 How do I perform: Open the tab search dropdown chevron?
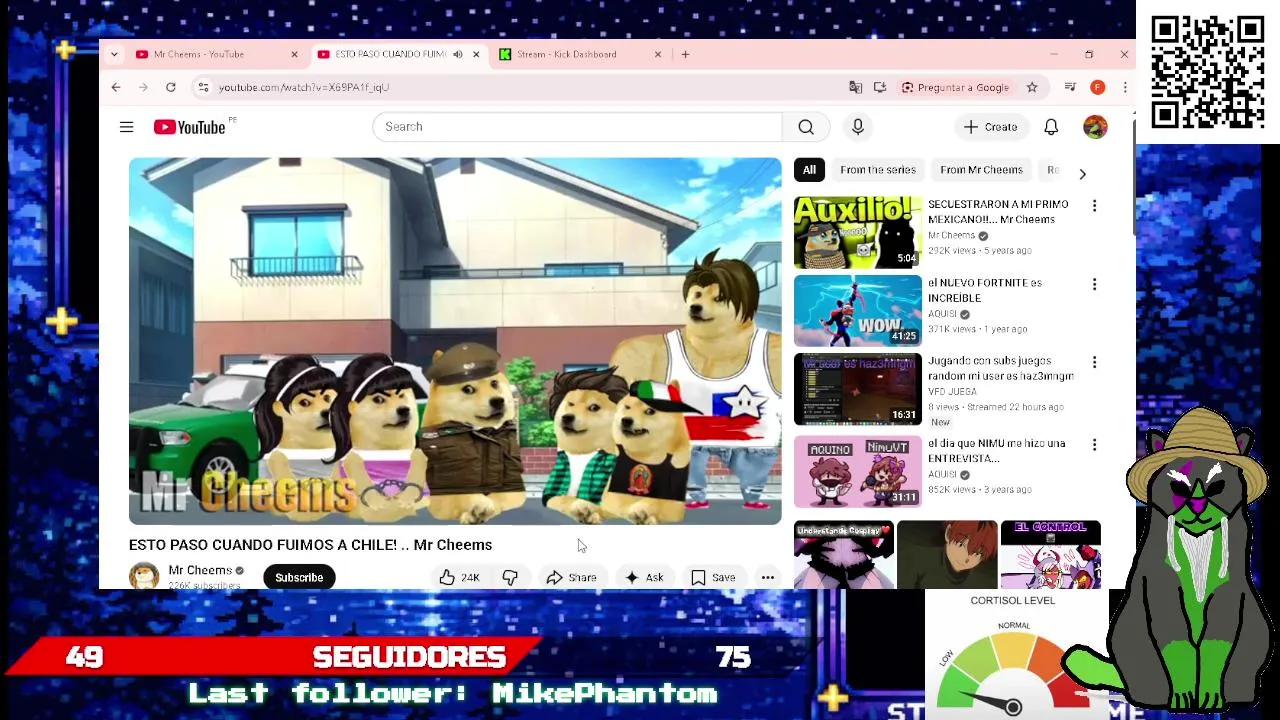(114, 54)
